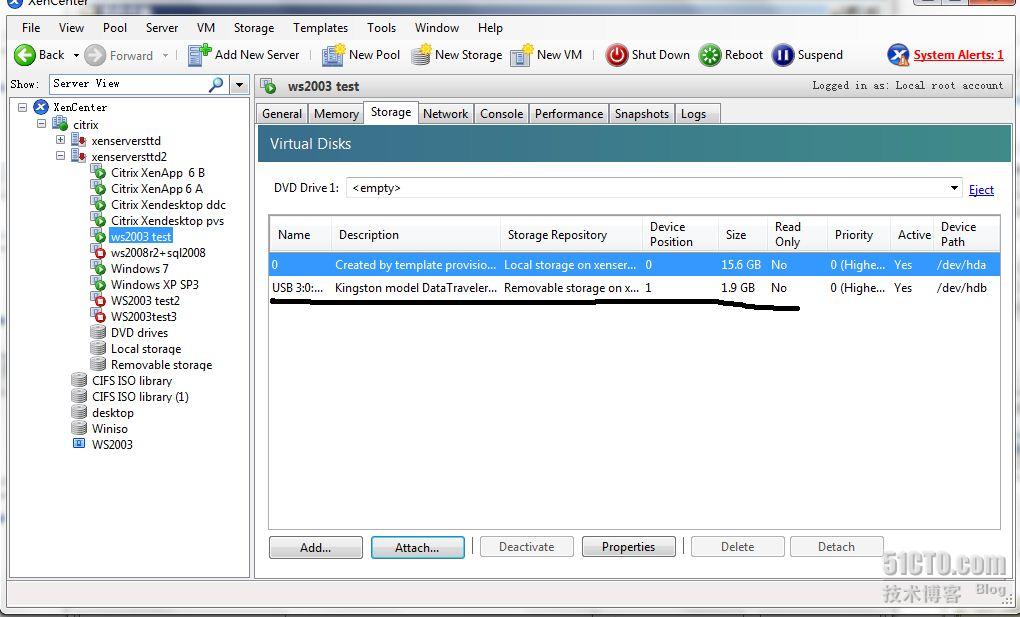The height and width of the screenshot is (617, 1020).
Task: Click the storage icon beside desktop
Action: point(79,412)
